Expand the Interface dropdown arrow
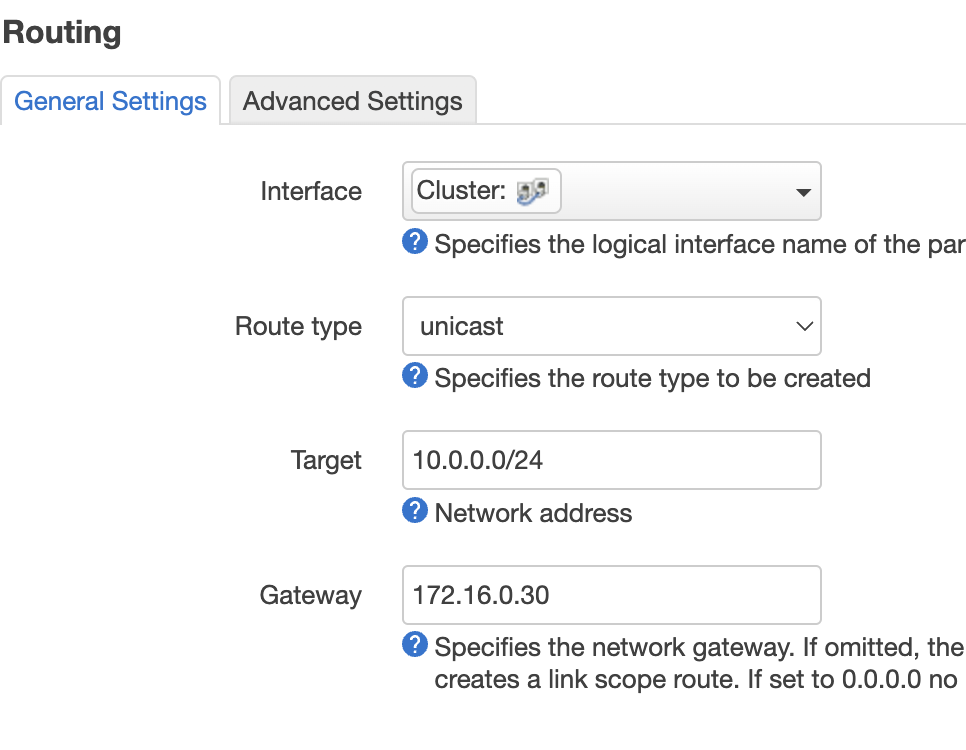 (803, 192)
